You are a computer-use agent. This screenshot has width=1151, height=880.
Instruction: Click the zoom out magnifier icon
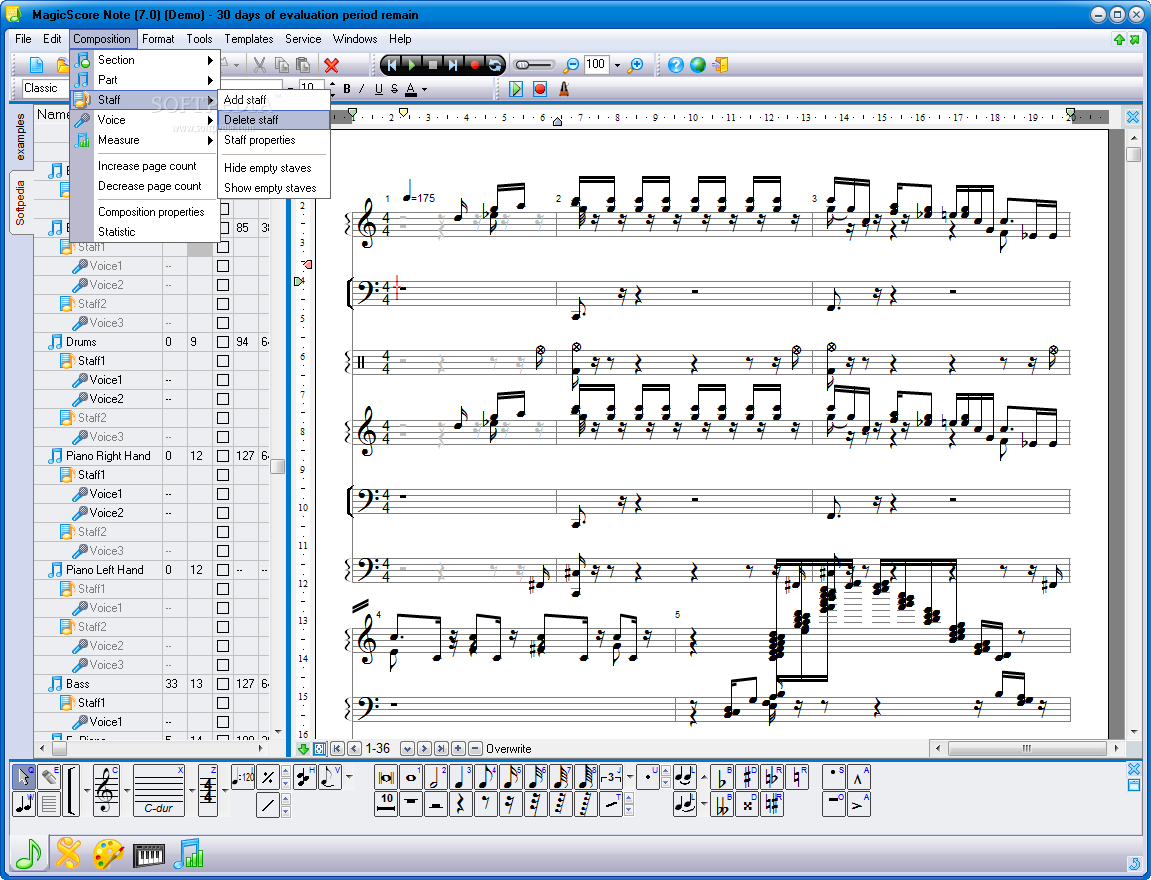click(x=570, y=65)
